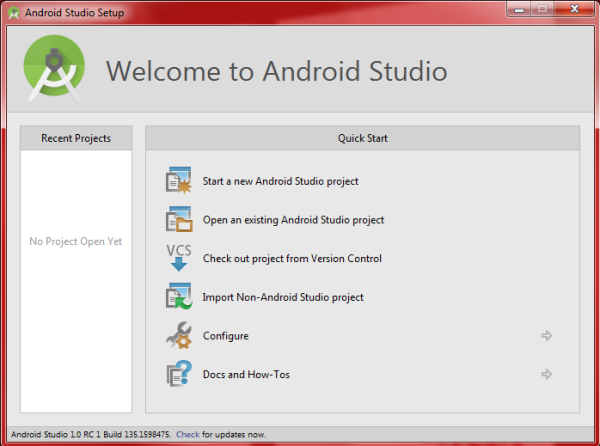The height and width of the screenshot is (446, 600).
Task: Check out project from Version Control
Action: 292,259
